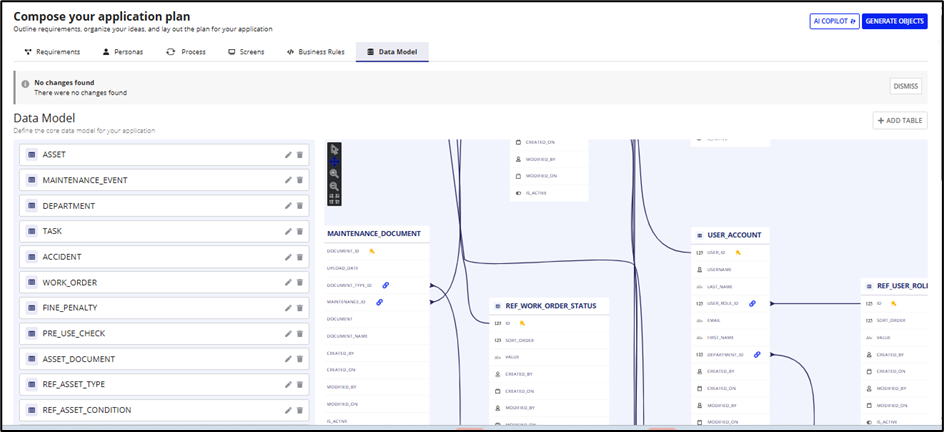Delete the MAINTENANCE_EVENT table
The height and width of the screenshot is (432, 944).
300,180
